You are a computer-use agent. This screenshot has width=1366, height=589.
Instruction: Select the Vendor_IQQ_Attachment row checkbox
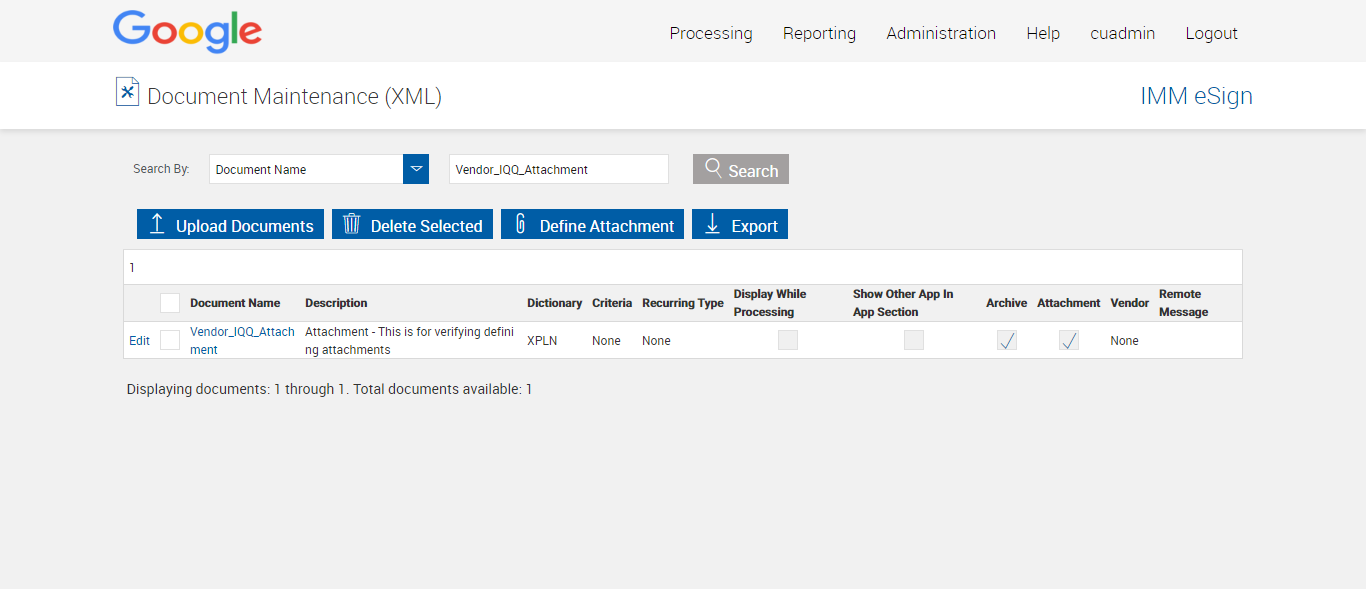click(x=170, y=340)
